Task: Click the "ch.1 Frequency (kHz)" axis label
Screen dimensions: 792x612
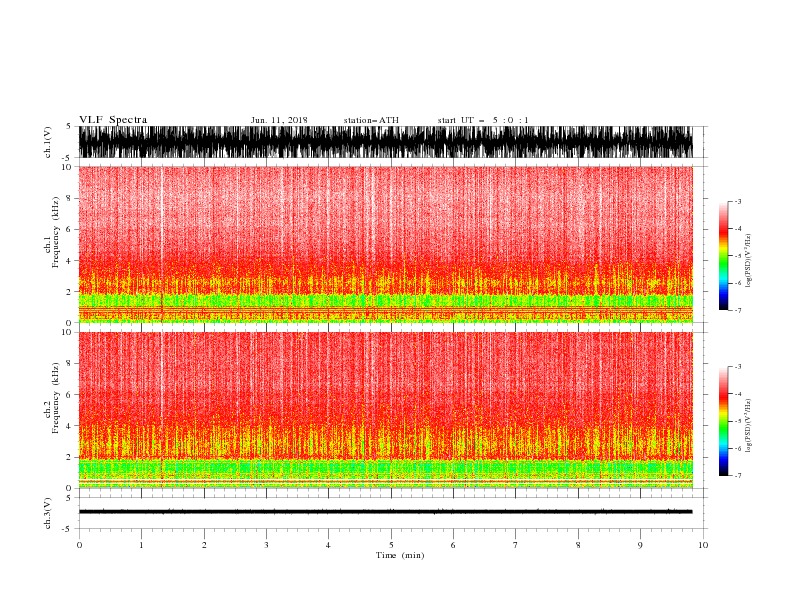Action: [x=51, y=232]
